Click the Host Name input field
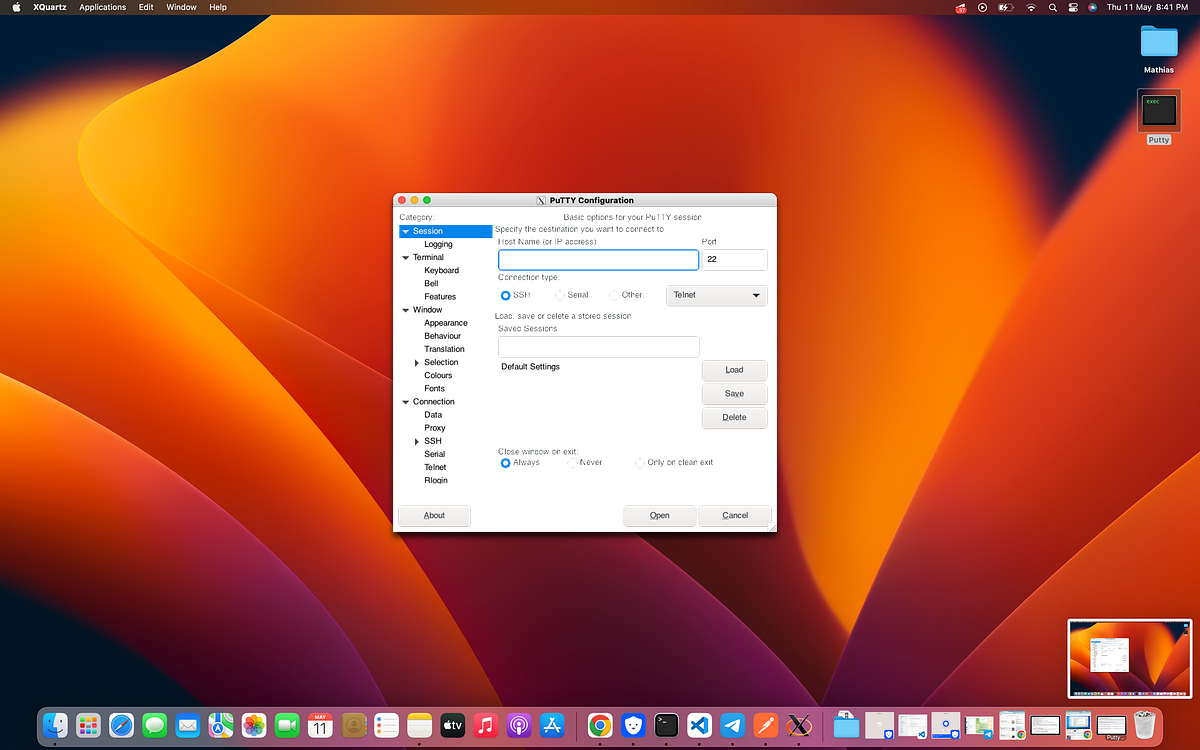 [598, 259]
